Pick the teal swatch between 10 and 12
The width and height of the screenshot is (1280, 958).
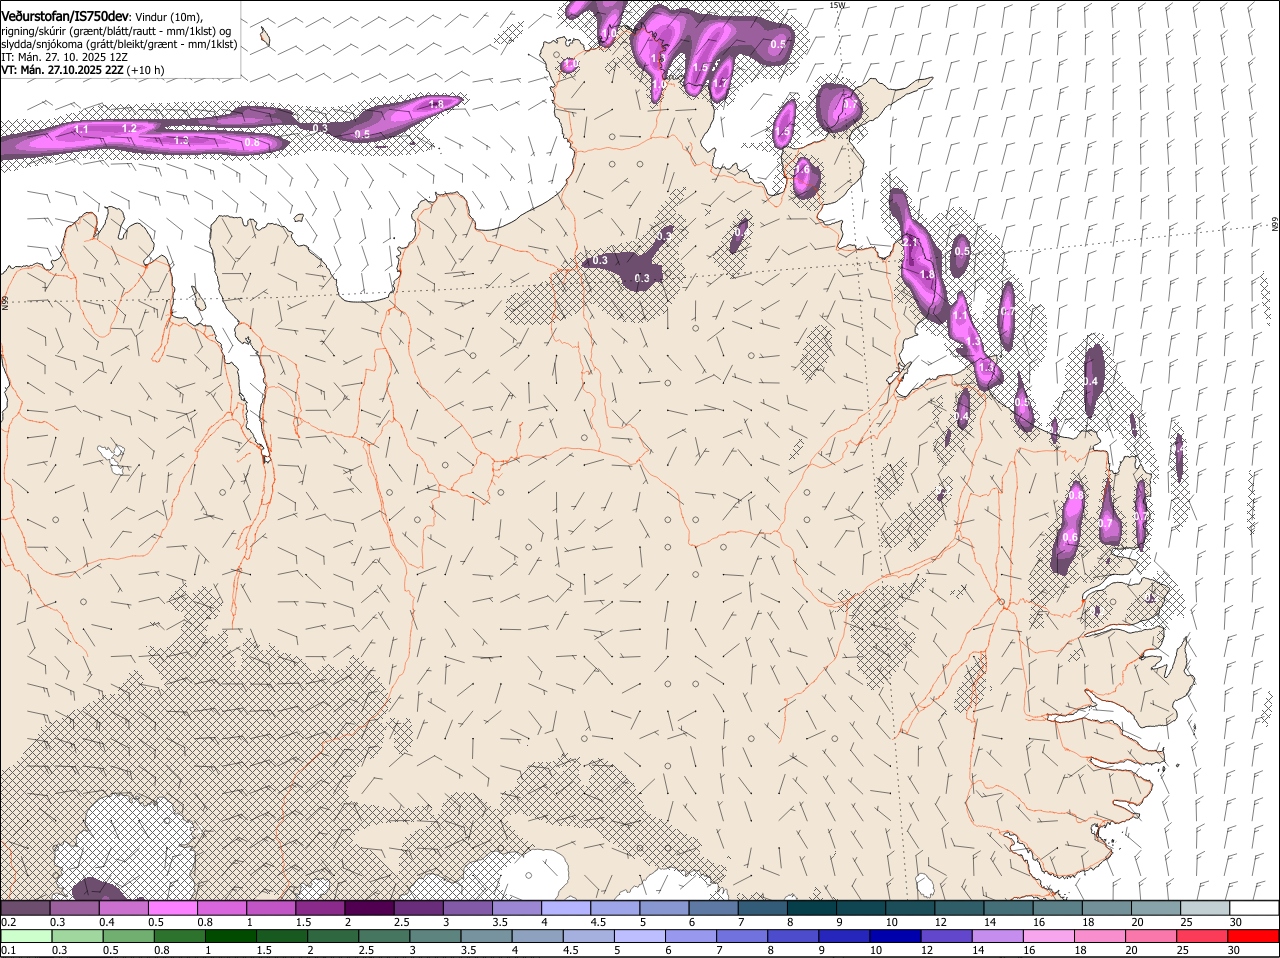click(x=910, y=907)
